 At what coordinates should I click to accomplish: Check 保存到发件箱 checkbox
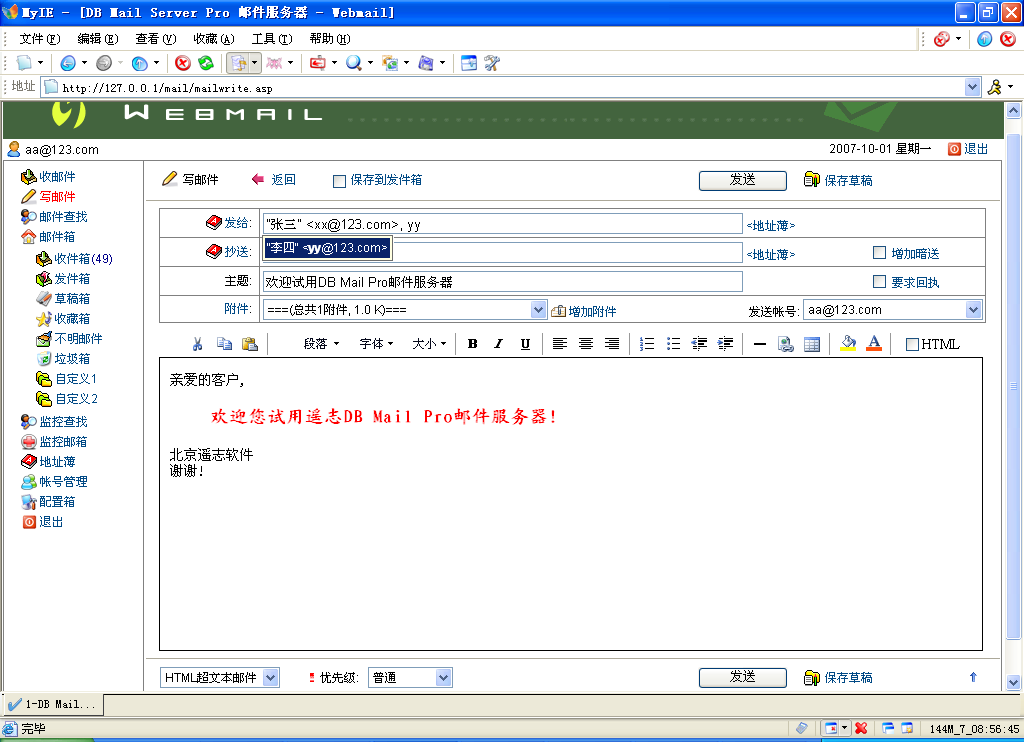click(x=339, y=181)
